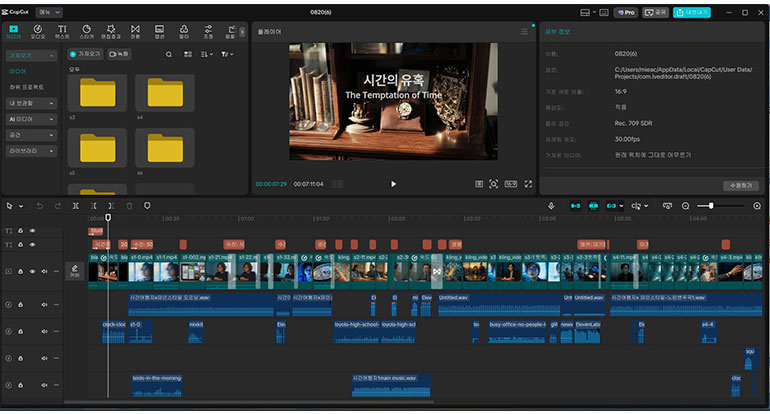Open the 메뉴 dropdown in title bar
Screen dimensions: 770x414
47,12
